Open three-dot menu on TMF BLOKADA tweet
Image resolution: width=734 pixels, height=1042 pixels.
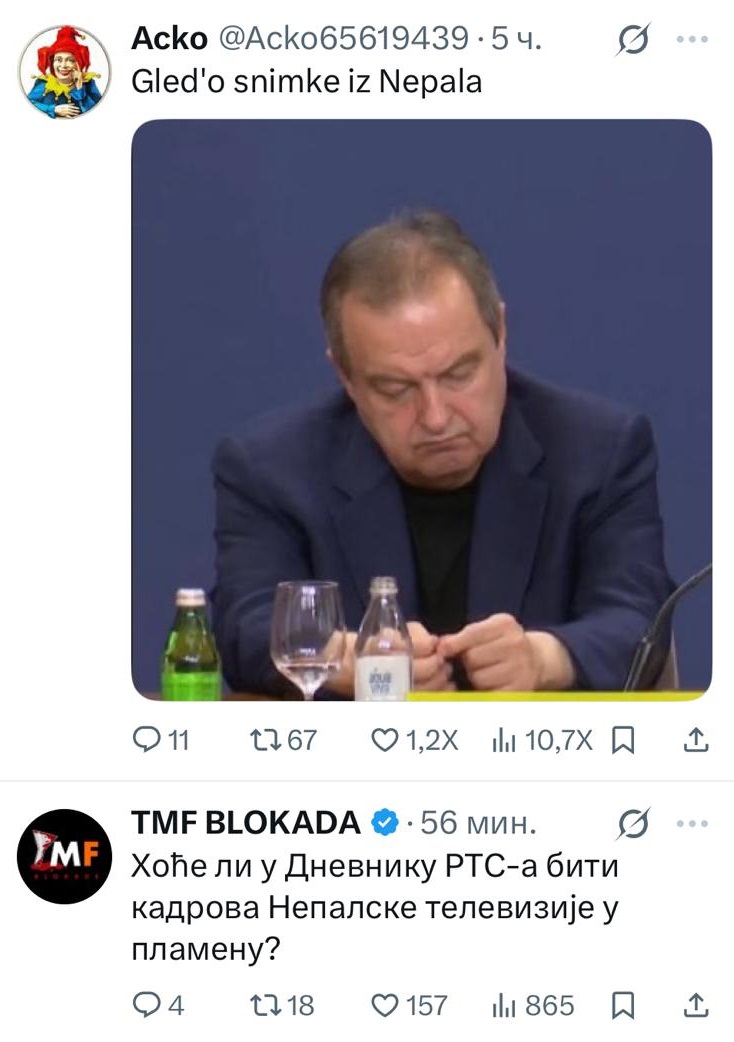(692, 824)
